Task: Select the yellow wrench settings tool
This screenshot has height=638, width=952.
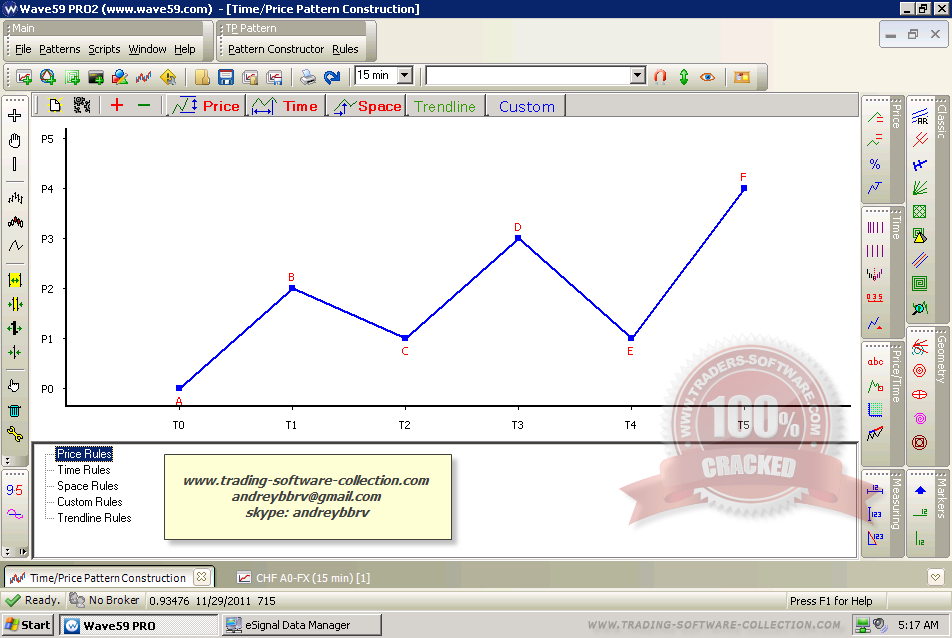Action: tap(14, 434)
